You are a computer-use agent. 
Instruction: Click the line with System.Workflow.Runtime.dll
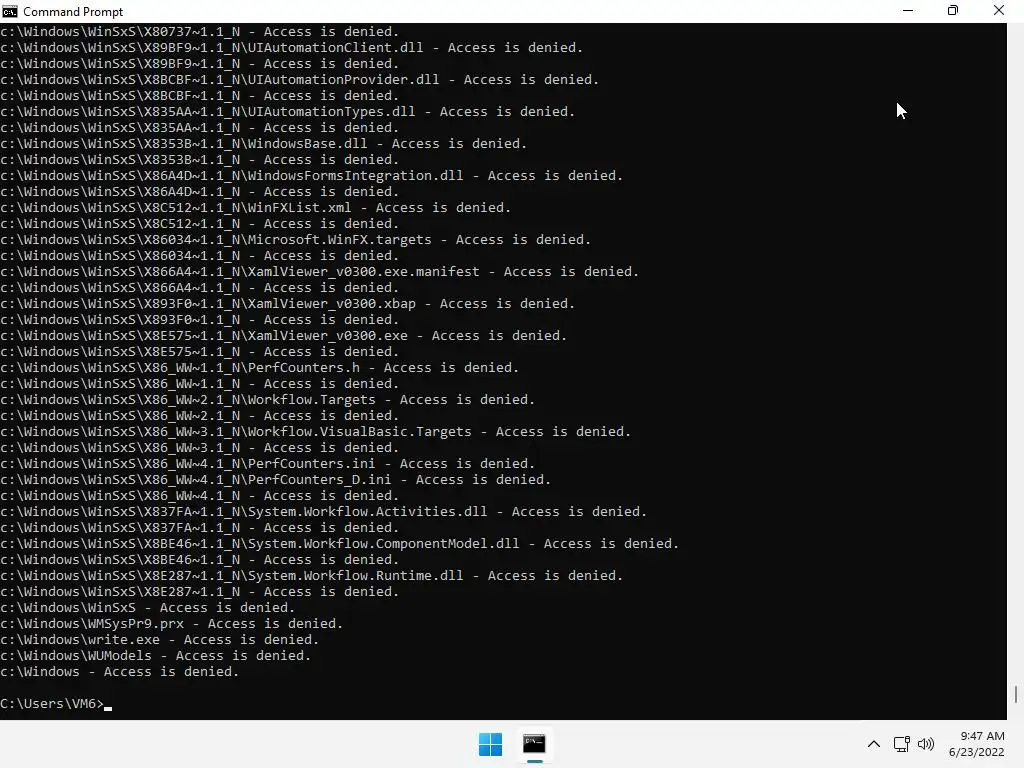[312, 576]
